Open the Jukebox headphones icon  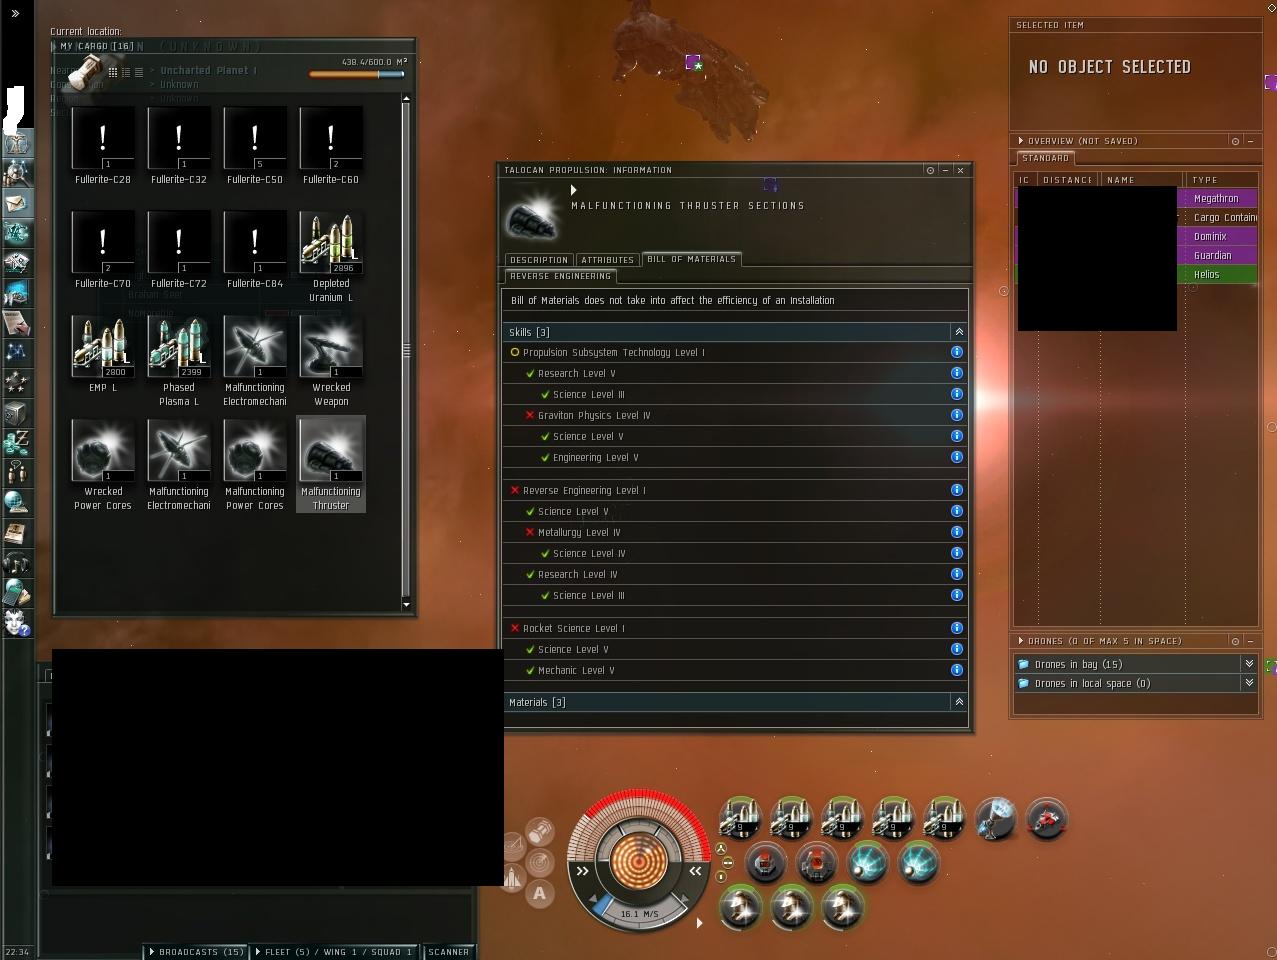pos(16,563)
